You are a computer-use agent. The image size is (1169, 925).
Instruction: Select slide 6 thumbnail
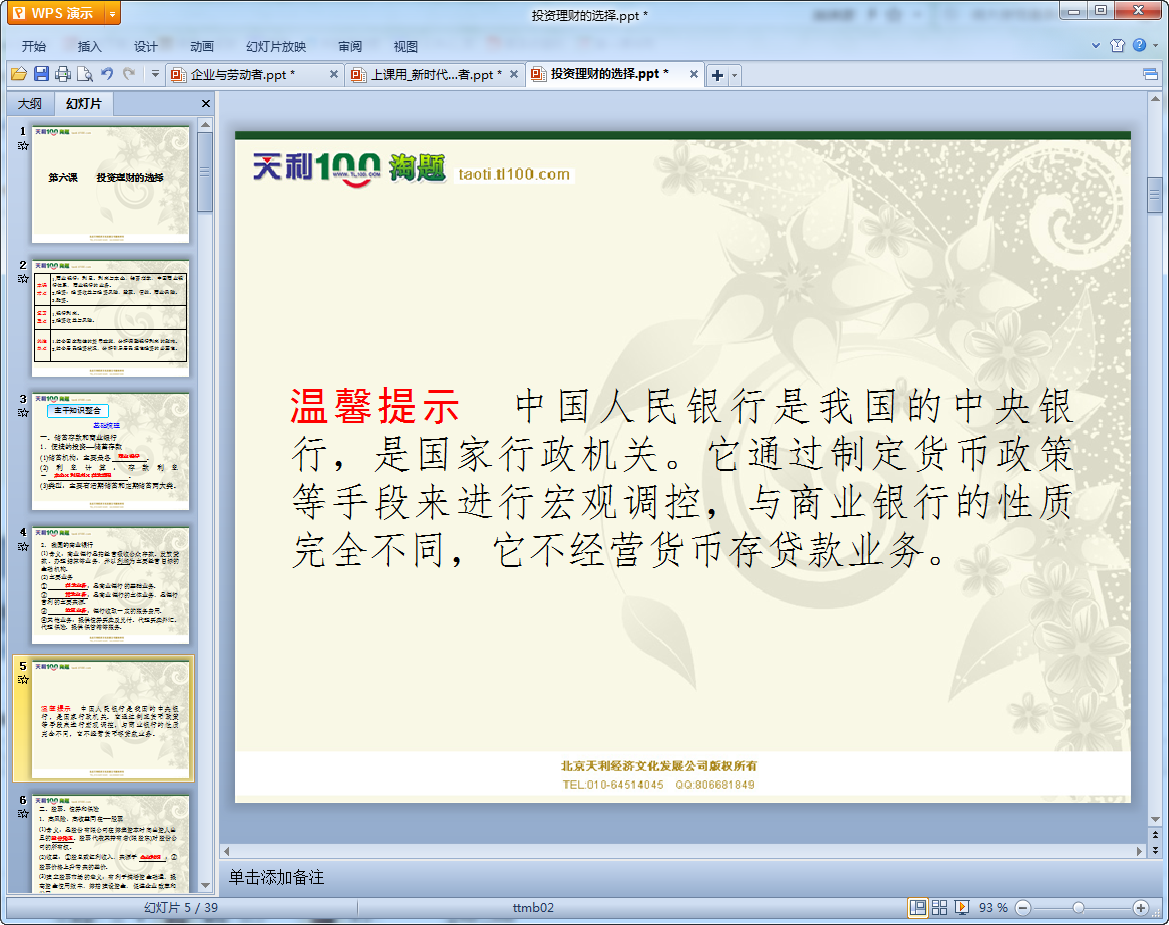[x=110, y=843]
